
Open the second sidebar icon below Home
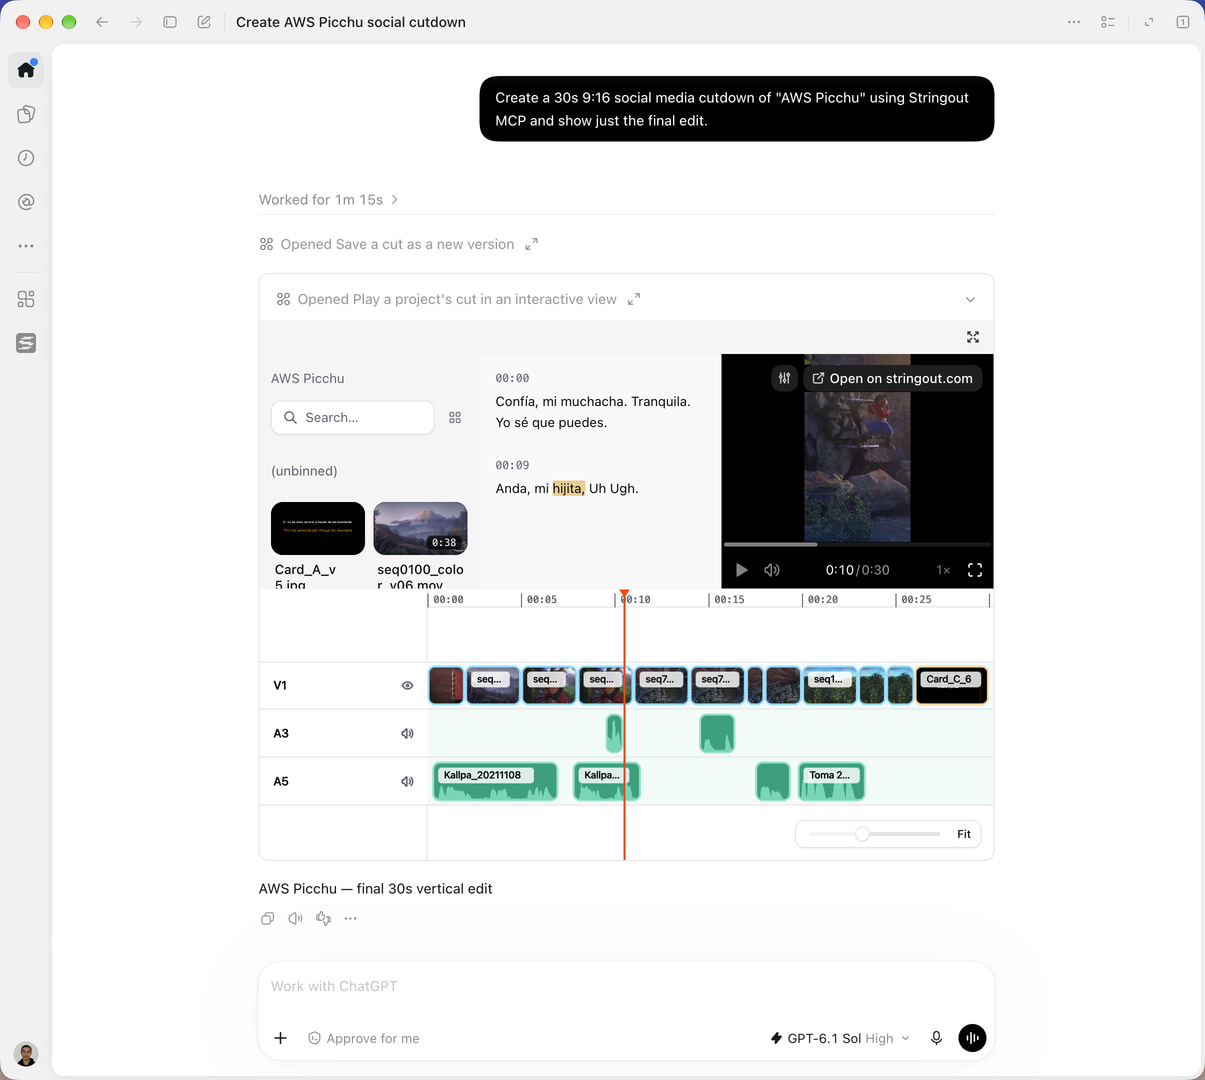(x=26, y=114)
